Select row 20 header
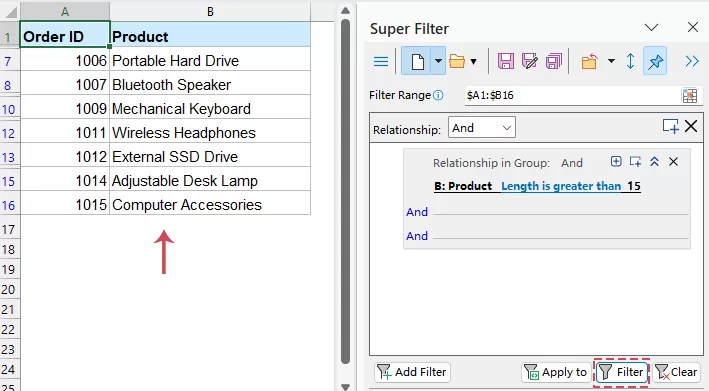 click(x=9, y=290)
